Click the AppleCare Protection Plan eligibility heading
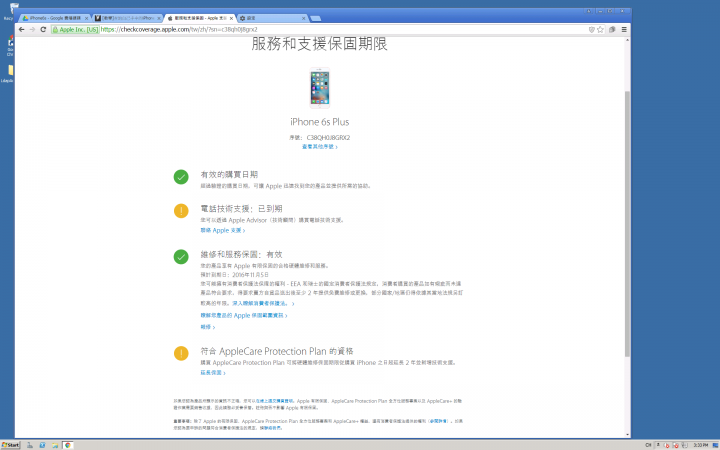720x450 pixels. [x=277, y=351]
